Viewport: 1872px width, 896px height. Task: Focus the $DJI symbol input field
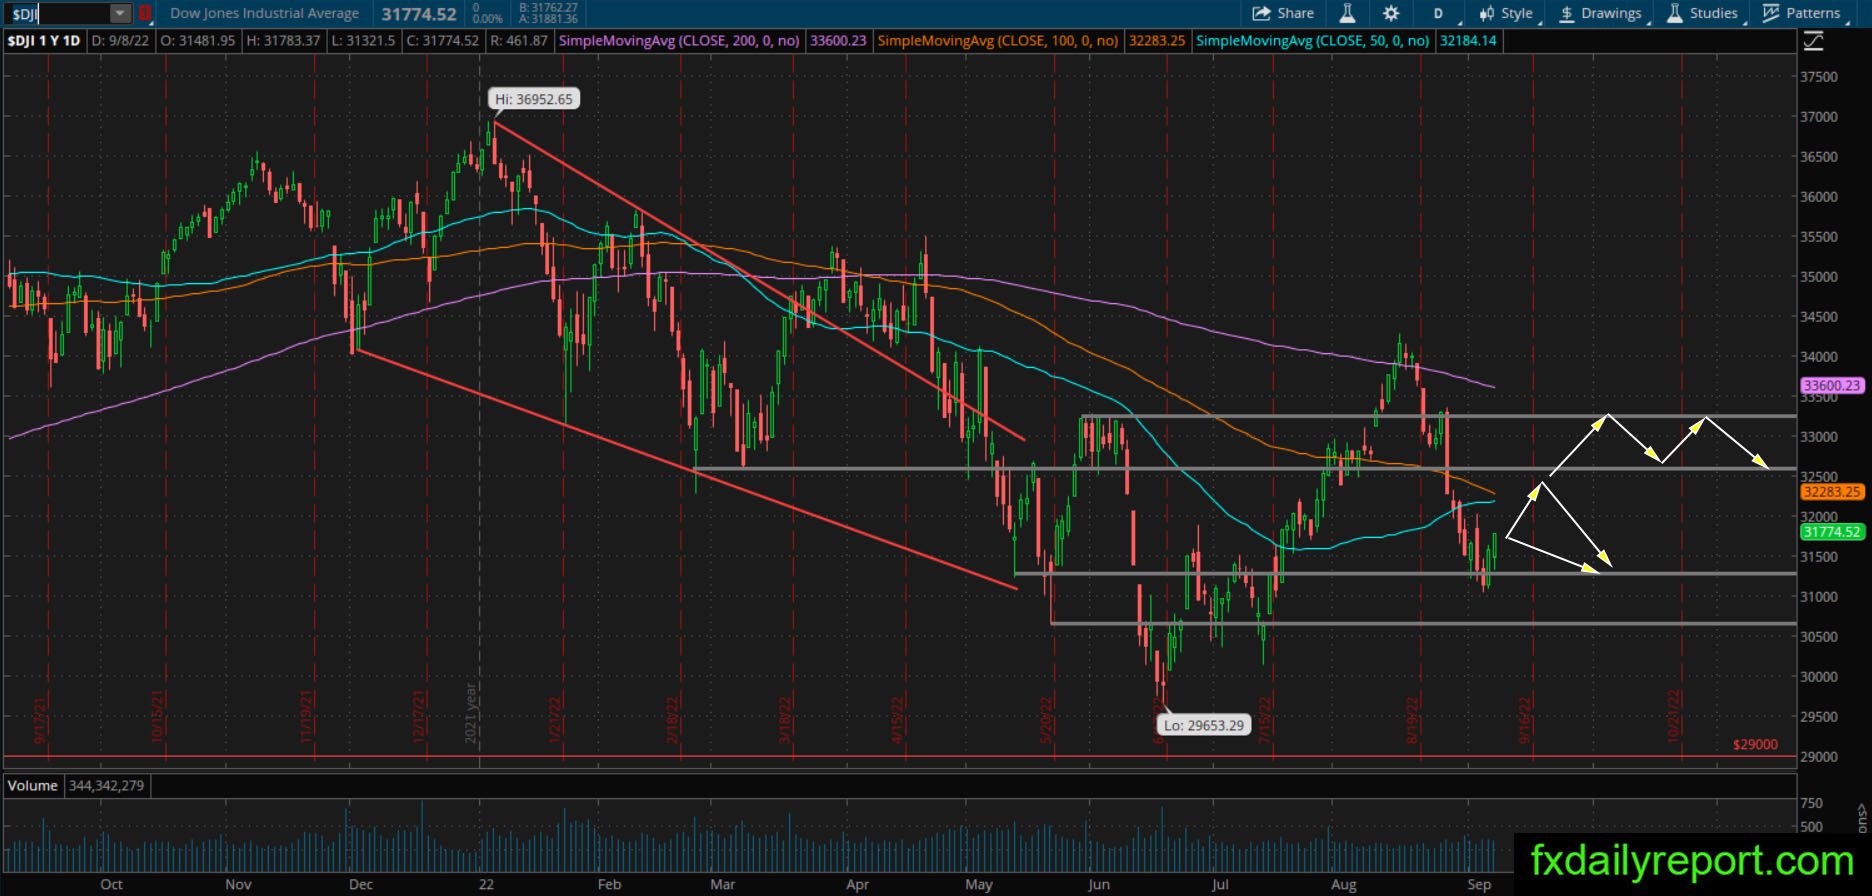(56, 14)
